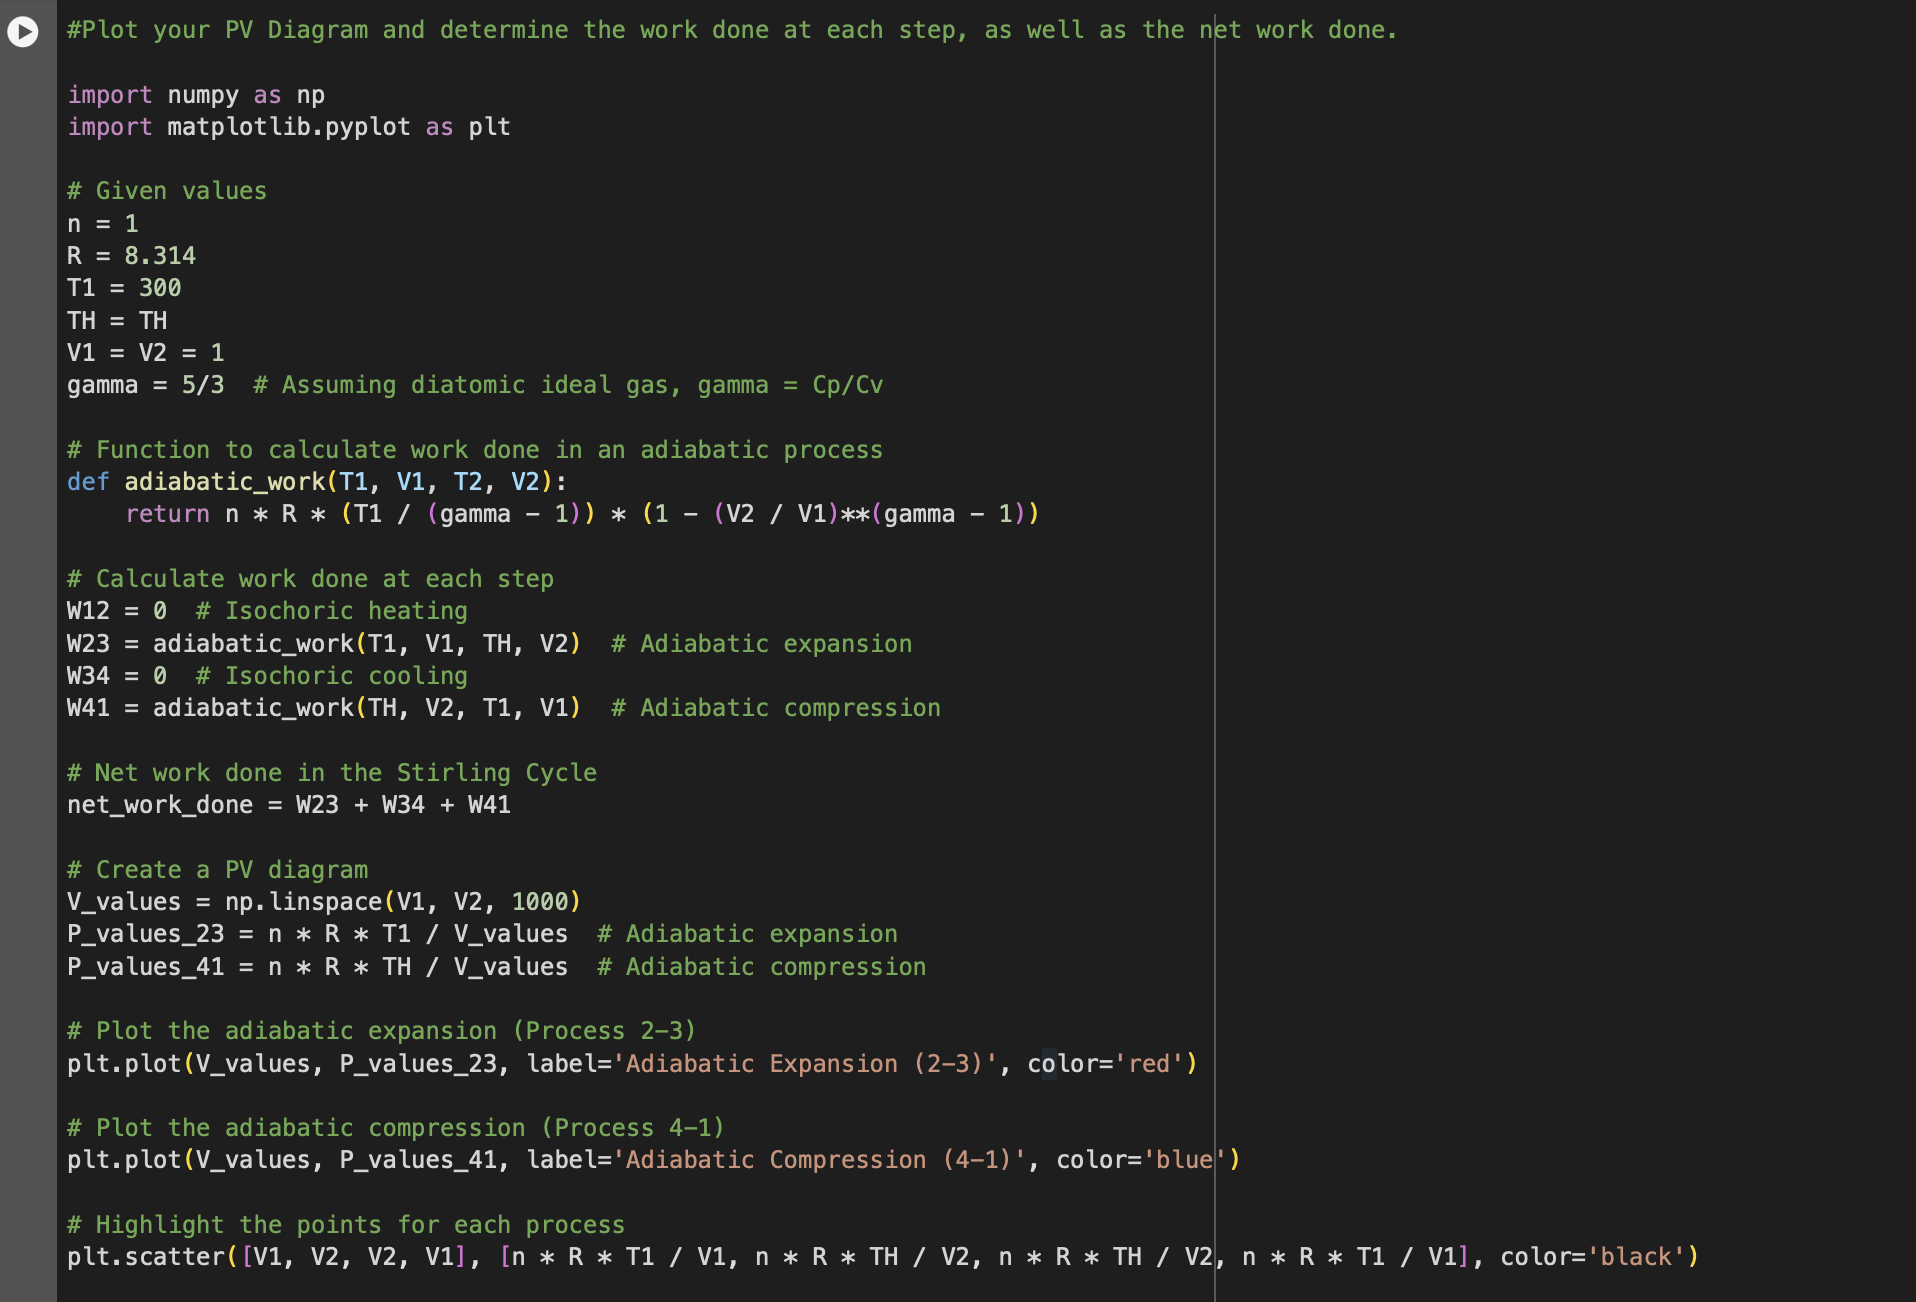
Task: Click the 'gamma = 5/3' assignment
Action: (146, 385)
